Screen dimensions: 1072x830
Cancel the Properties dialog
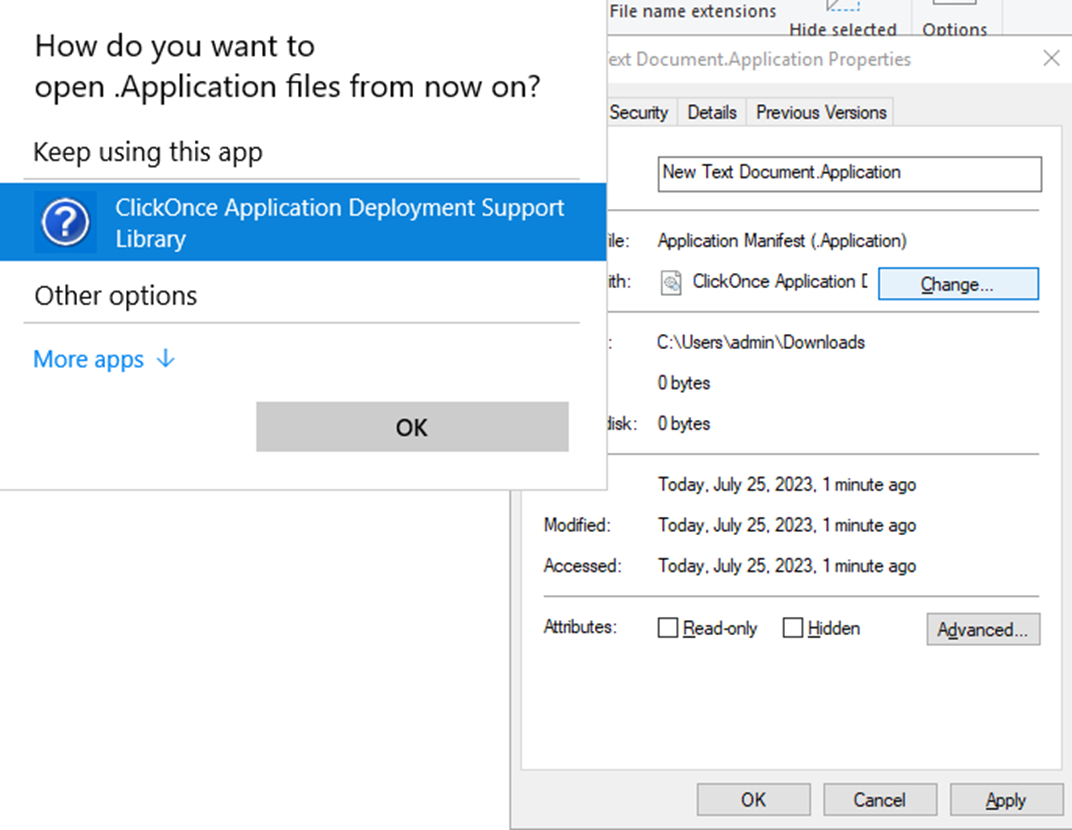click(879, 799)
